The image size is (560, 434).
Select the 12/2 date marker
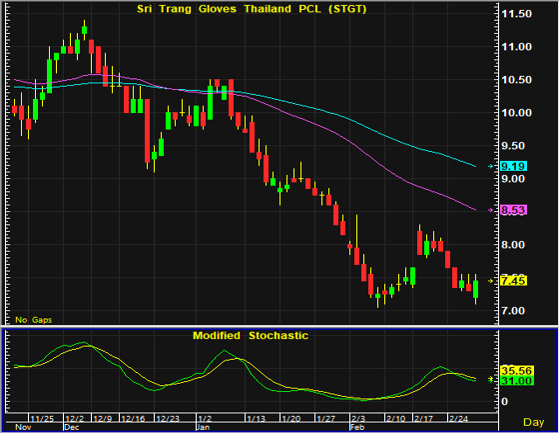[x=75, y=419]
